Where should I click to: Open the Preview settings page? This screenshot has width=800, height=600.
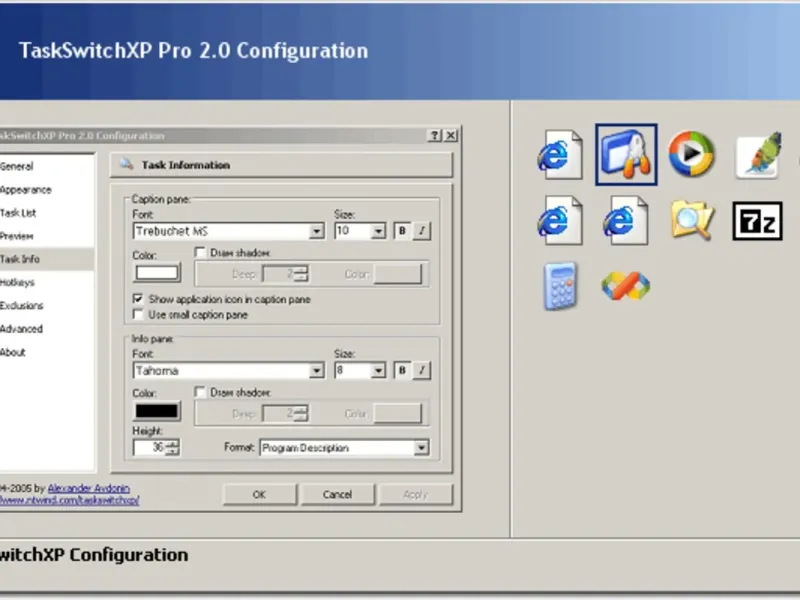click(16, 236)
